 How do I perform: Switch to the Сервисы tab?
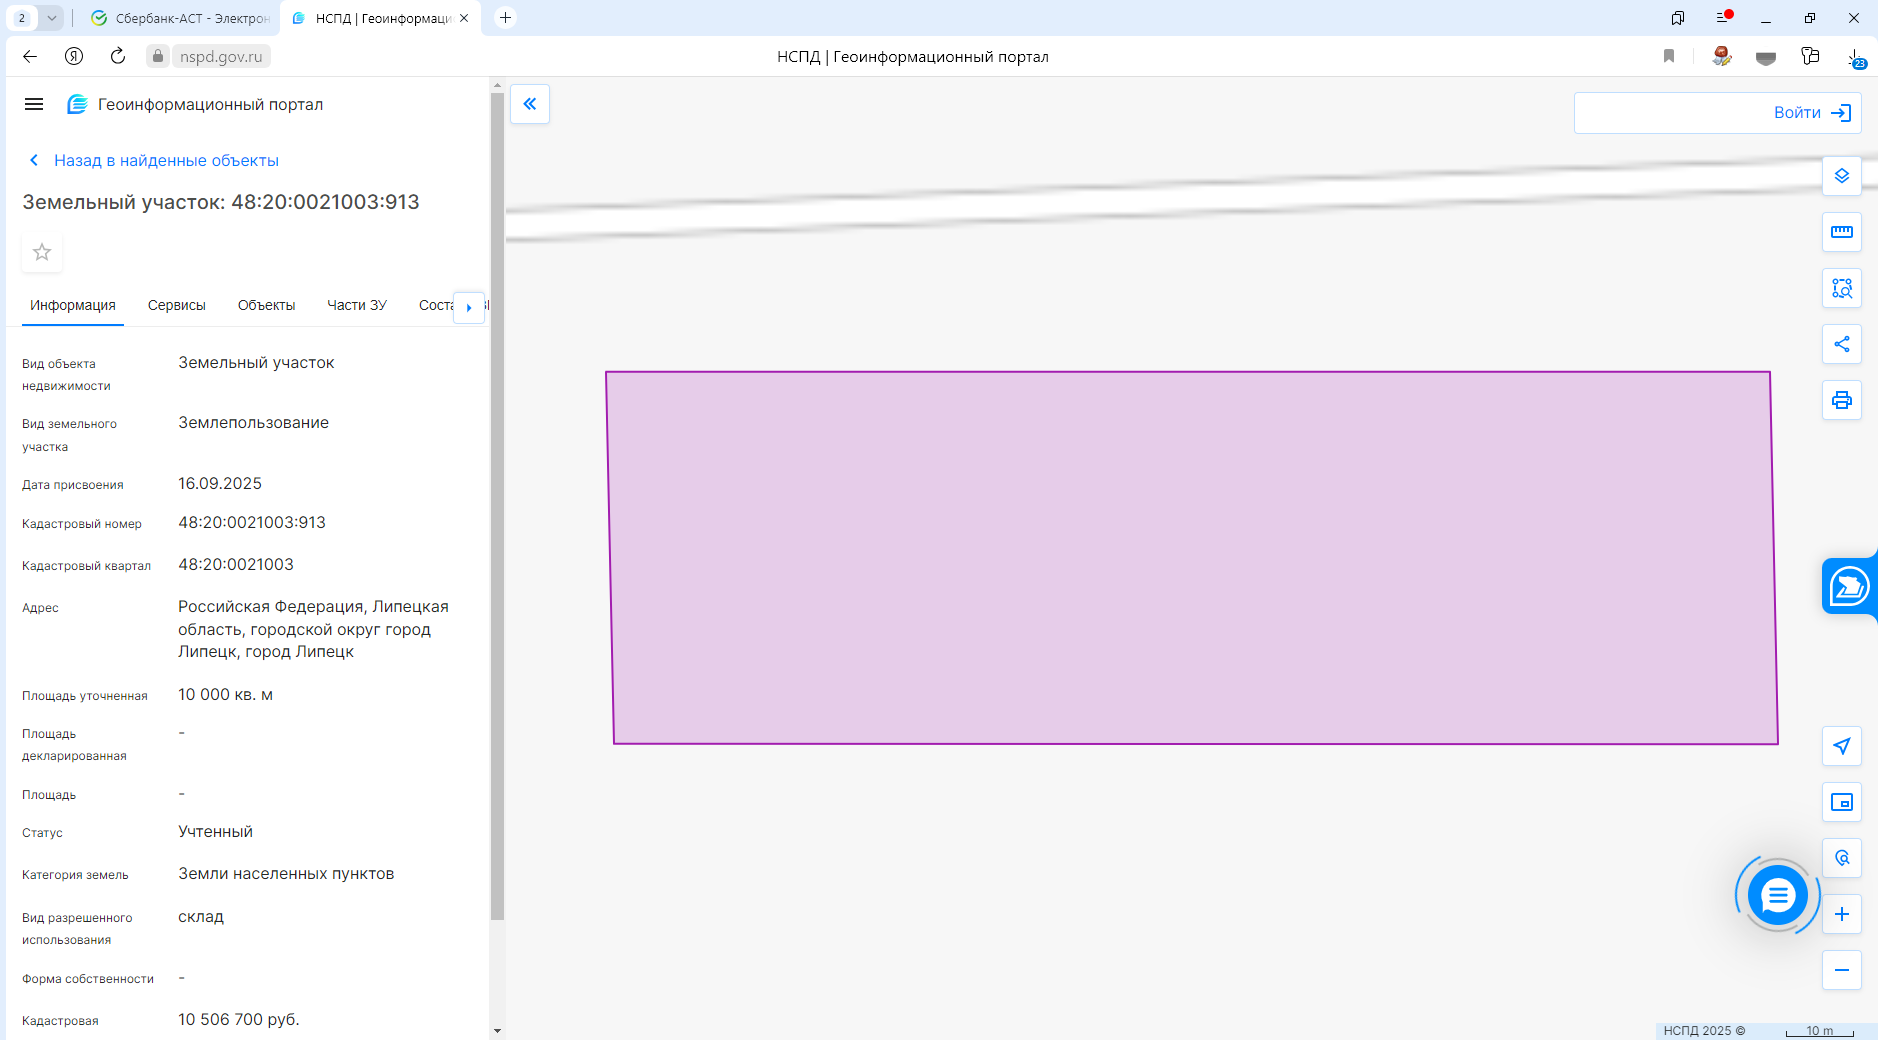tap(176, 305)
